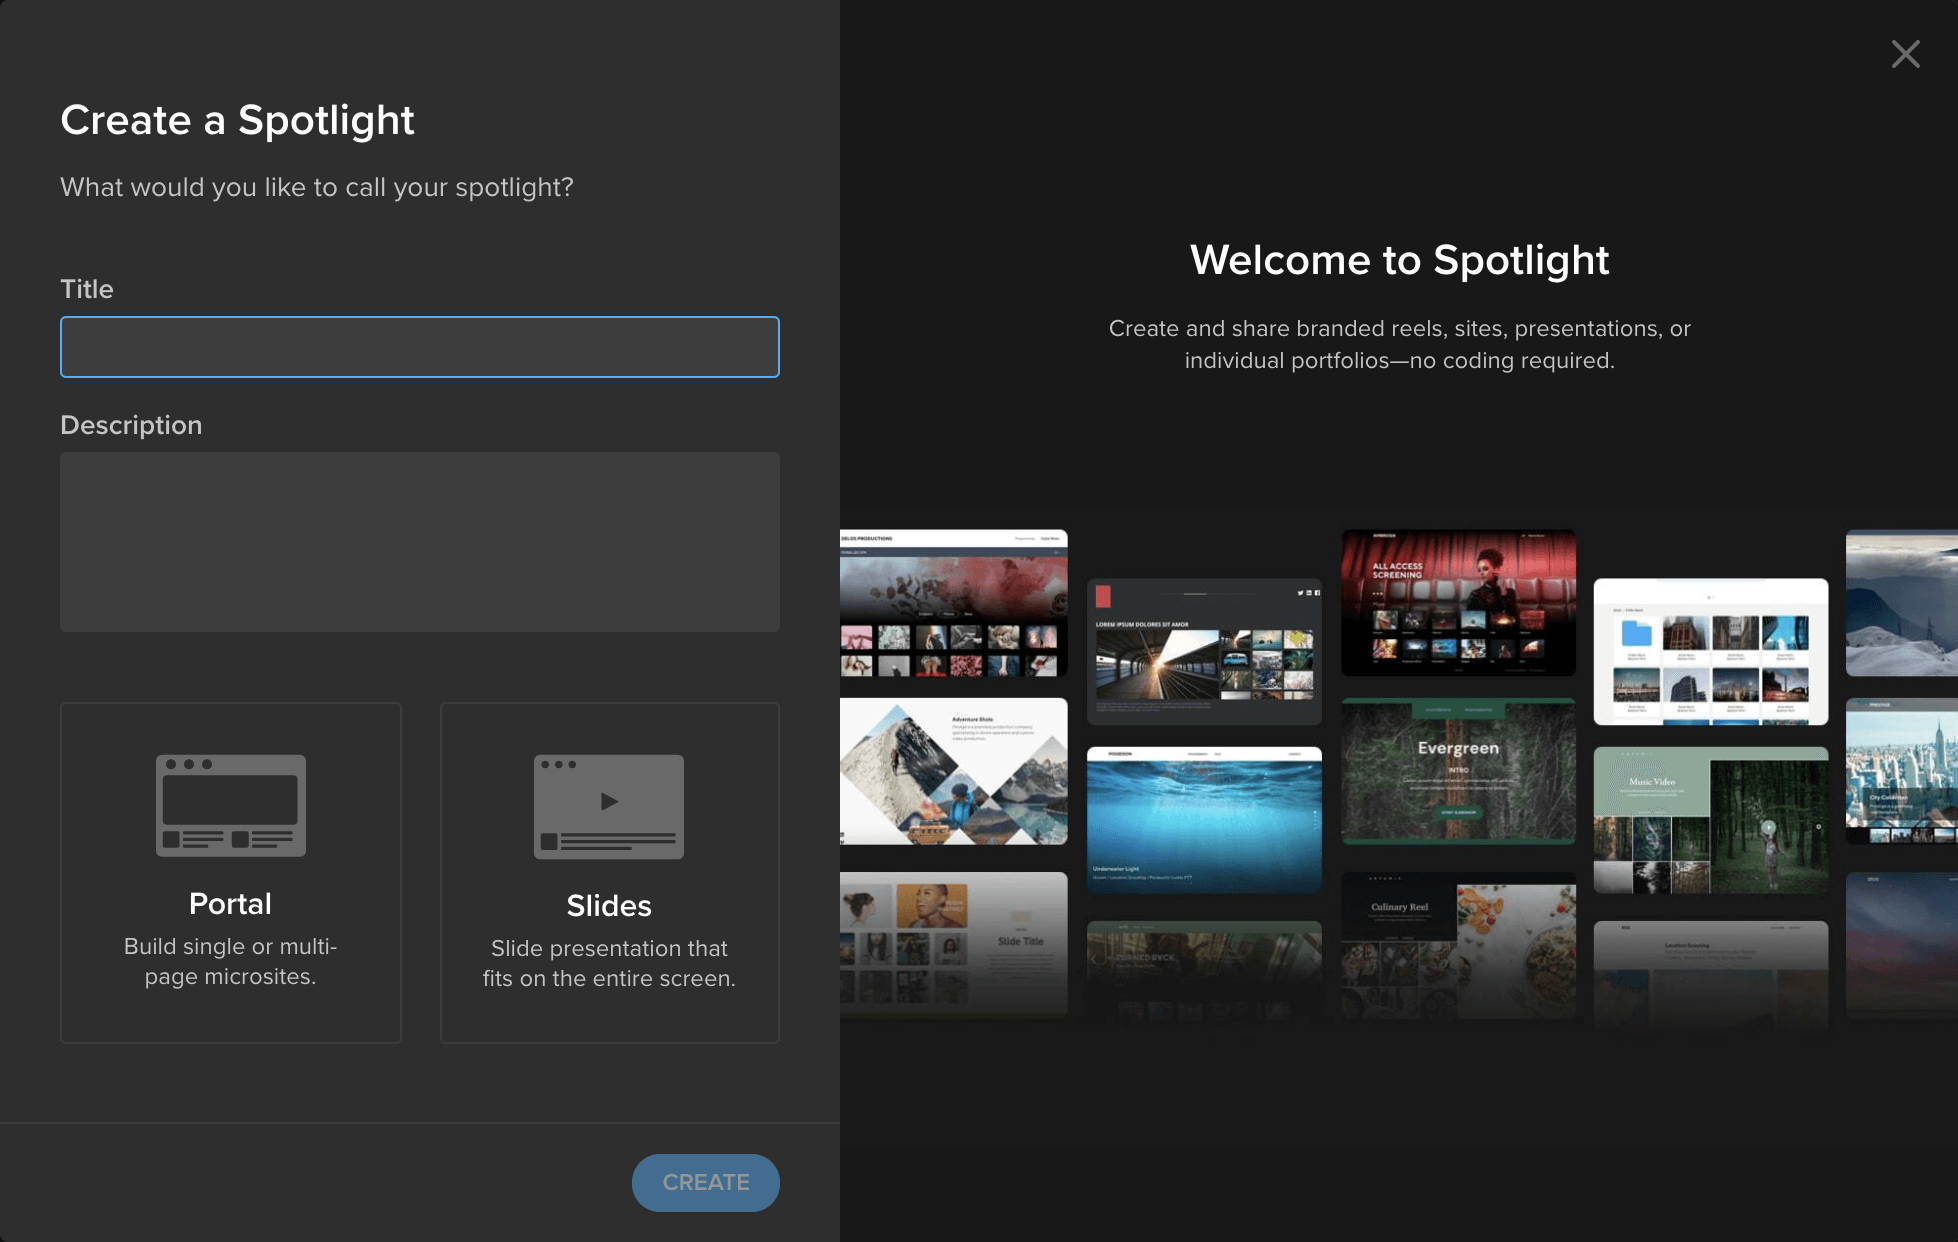Click into the Description text area

[419, 541]
